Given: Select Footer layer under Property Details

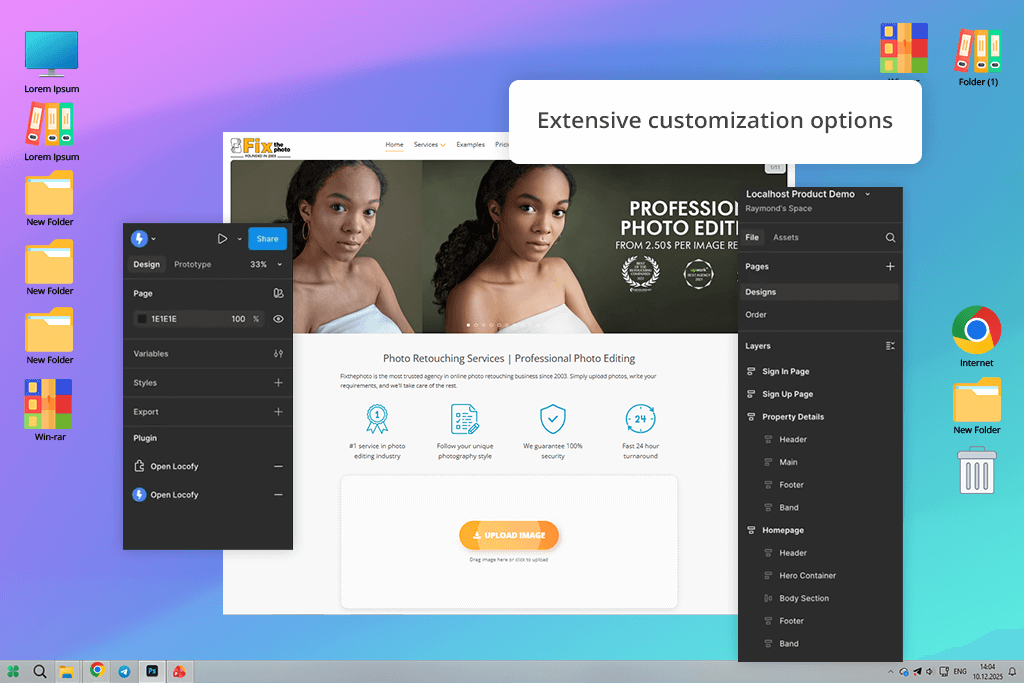Looking at the screenshot, I should click(791, 485).
